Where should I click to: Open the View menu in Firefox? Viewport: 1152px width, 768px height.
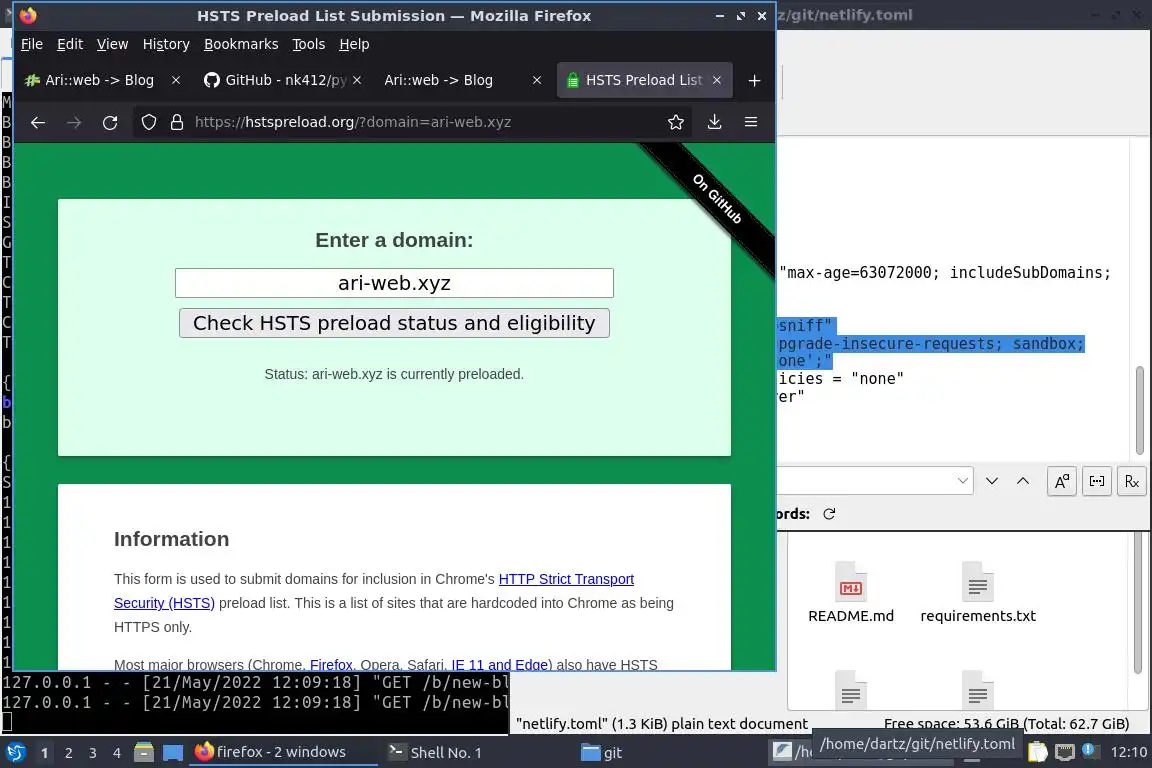[x=112, y=44]
